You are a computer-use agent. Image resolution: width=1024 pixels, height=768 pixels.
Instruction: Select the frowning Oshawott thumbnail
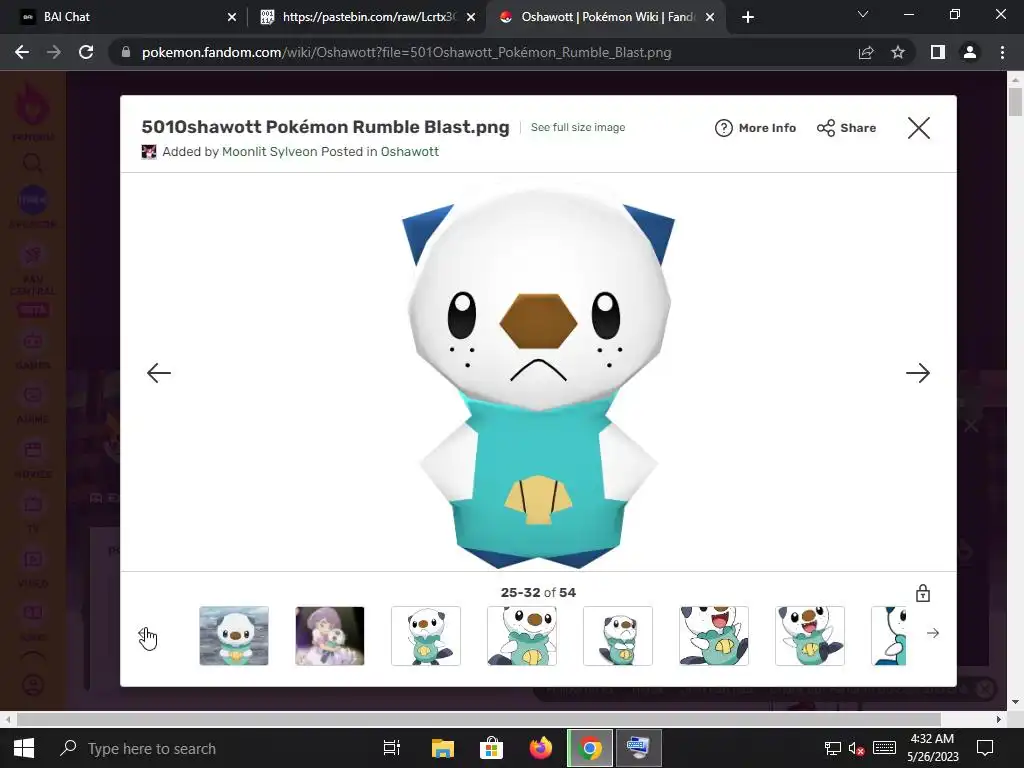pos(618,635)
